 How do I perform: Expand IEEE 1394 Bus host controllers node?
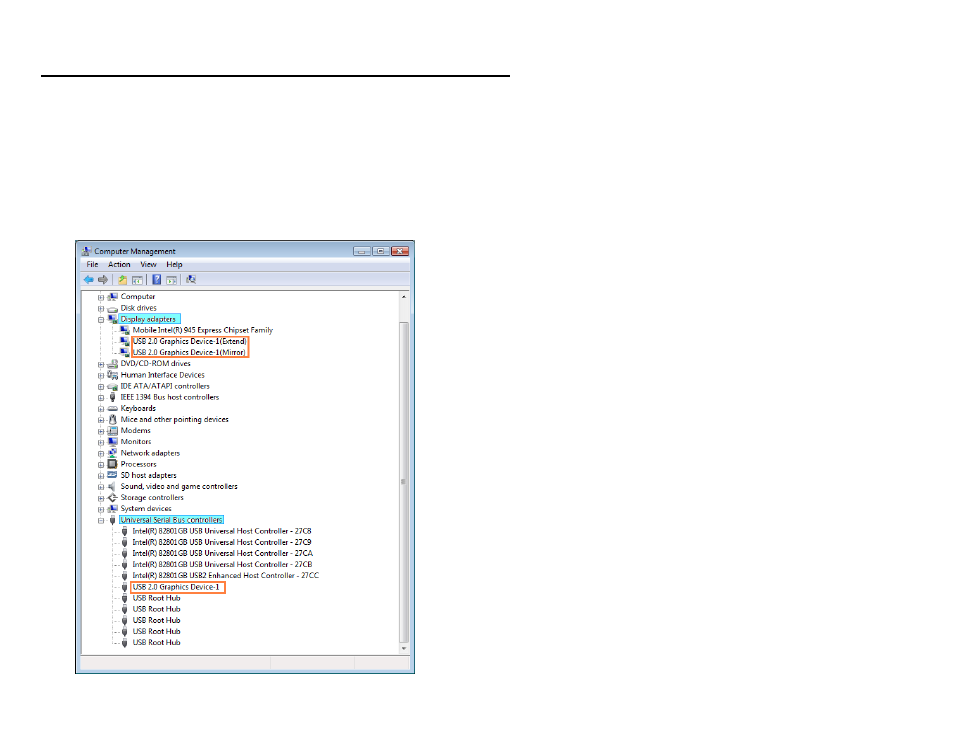pyautogui.click(x=101, y=398)
